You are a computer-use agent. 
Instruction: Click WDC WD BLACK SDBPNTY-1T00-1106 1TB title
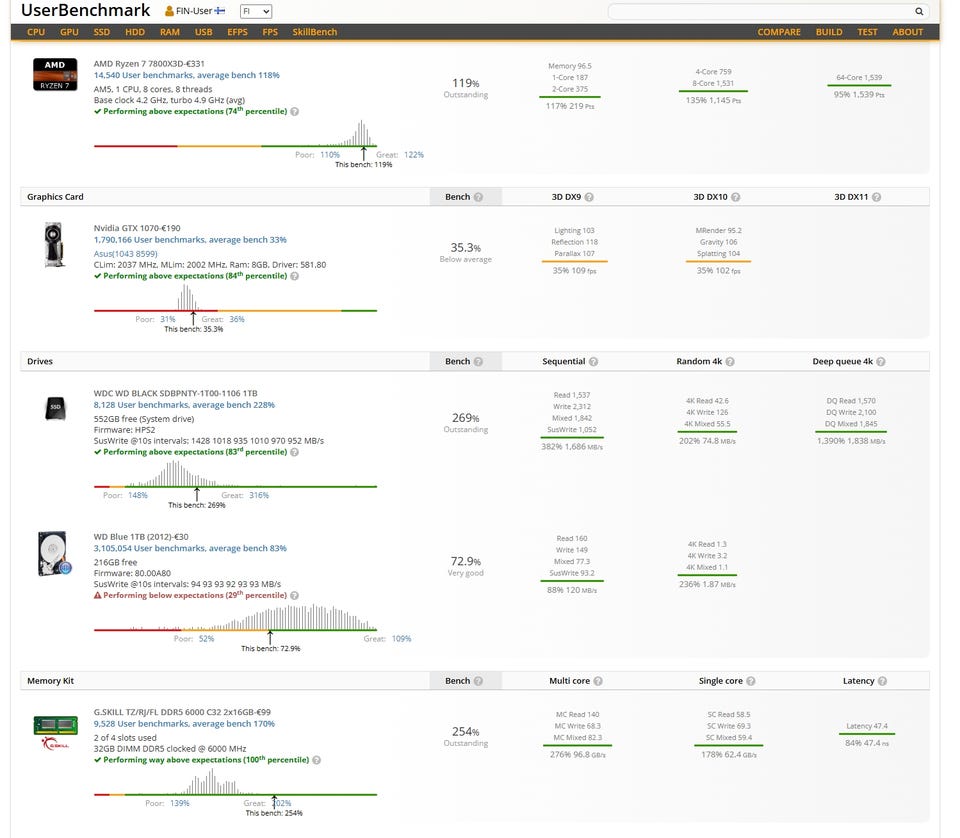(175, 394)
